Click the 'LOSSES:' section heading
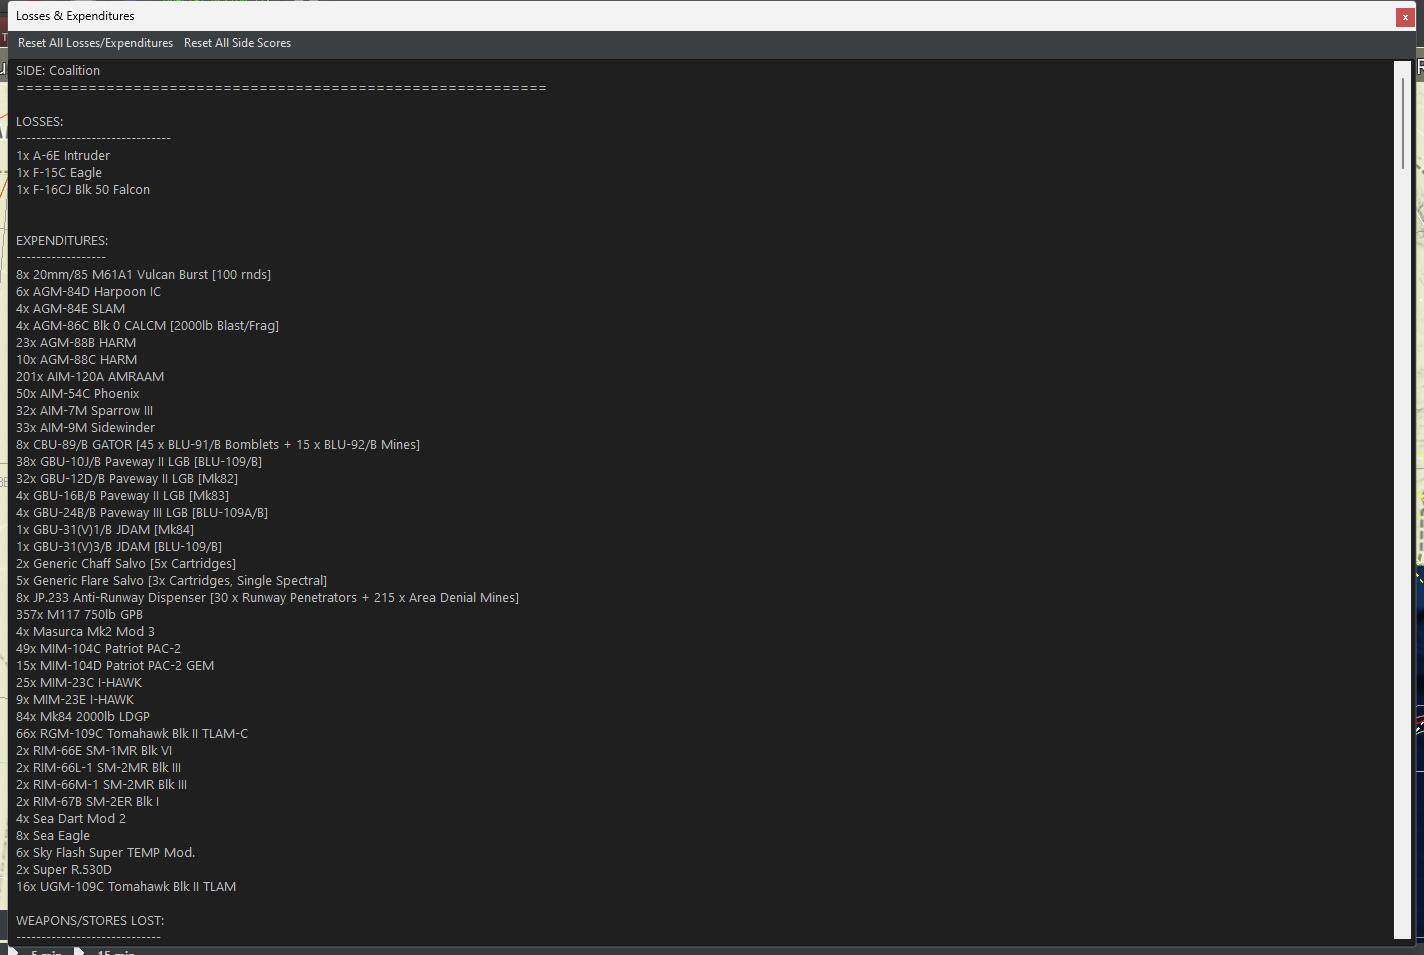Viewport: 1424px width, 955px height. click(x=39, y=122)
